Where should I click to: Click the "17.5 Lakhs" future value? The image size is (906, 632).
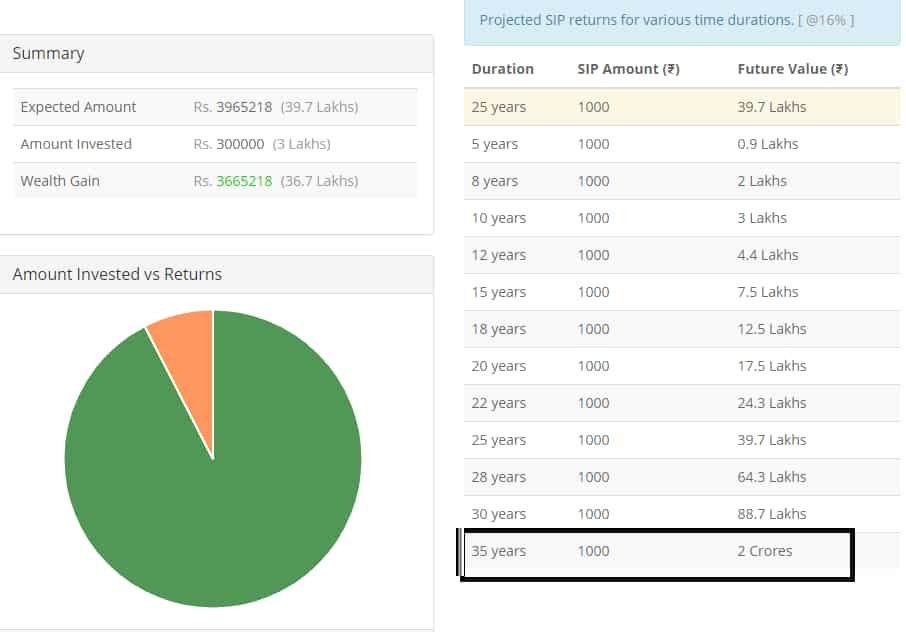(x=772, y=366)
